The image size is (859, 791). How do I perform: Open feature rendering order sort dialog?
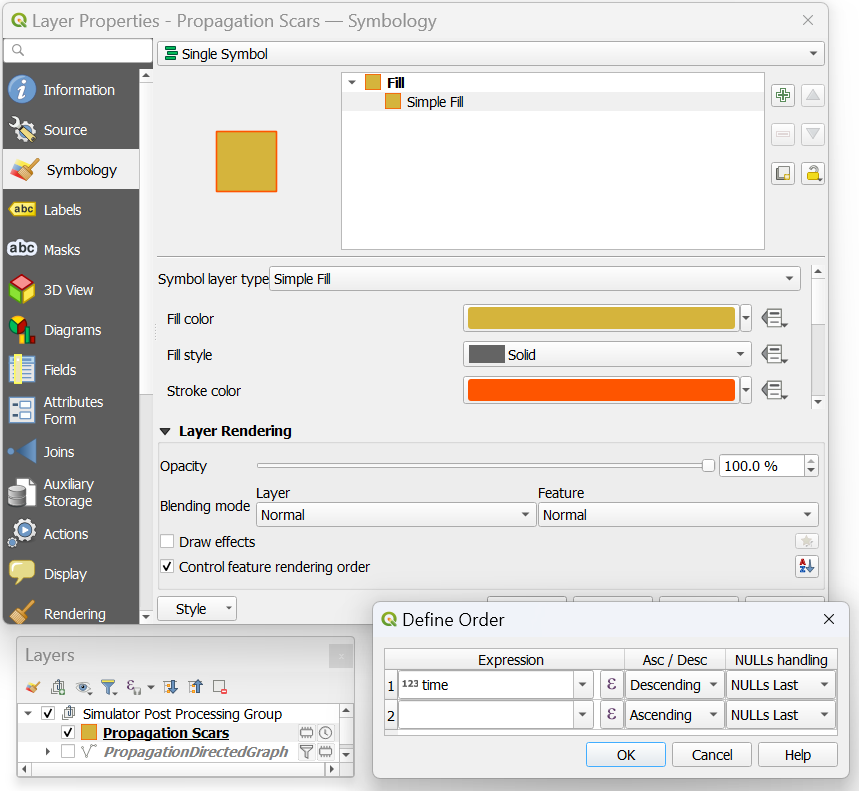pos(806,566)
